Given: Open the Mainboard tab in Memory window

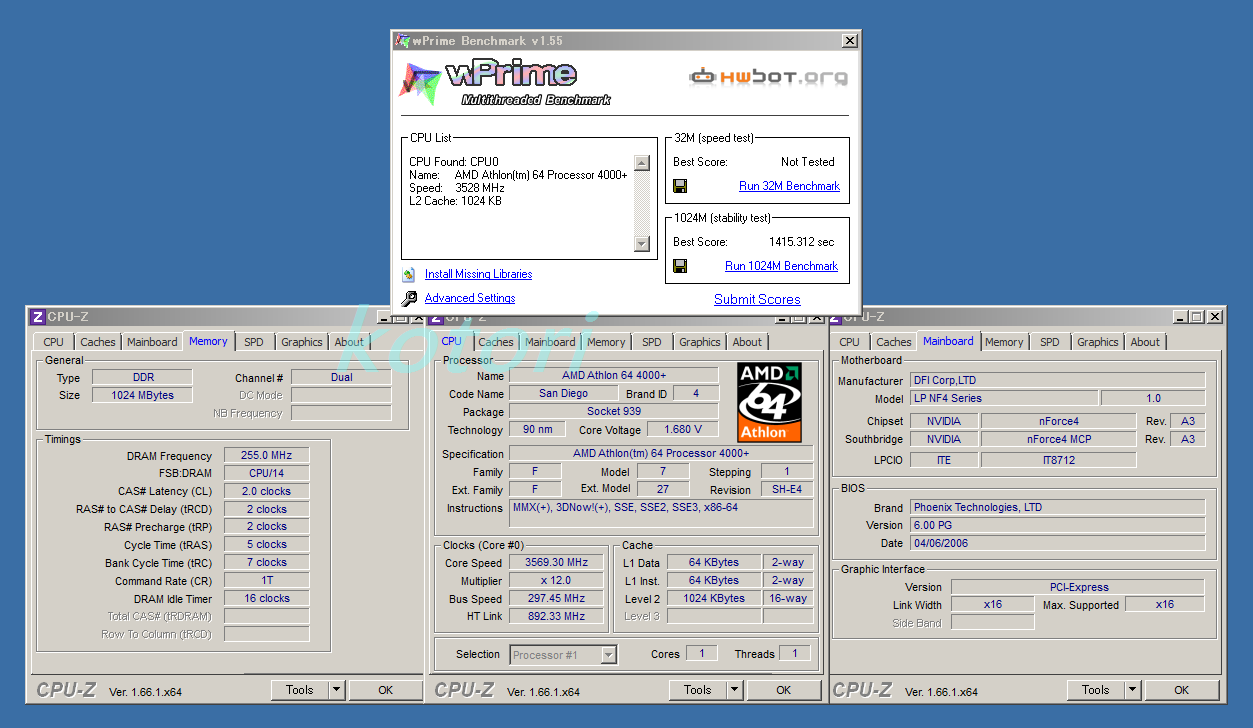Looking at the screenshot, I should pyautogui.click(x=152, y=342).
